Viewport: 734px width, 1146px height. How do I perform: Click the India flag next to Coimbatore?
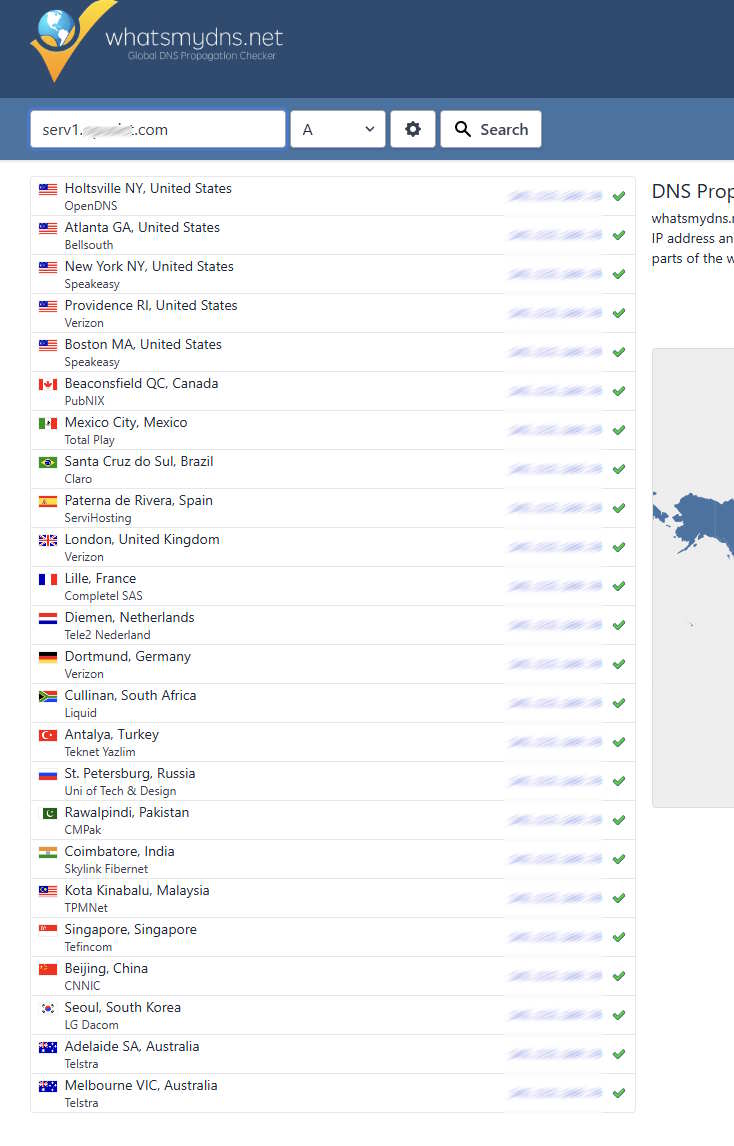point(48,852)
